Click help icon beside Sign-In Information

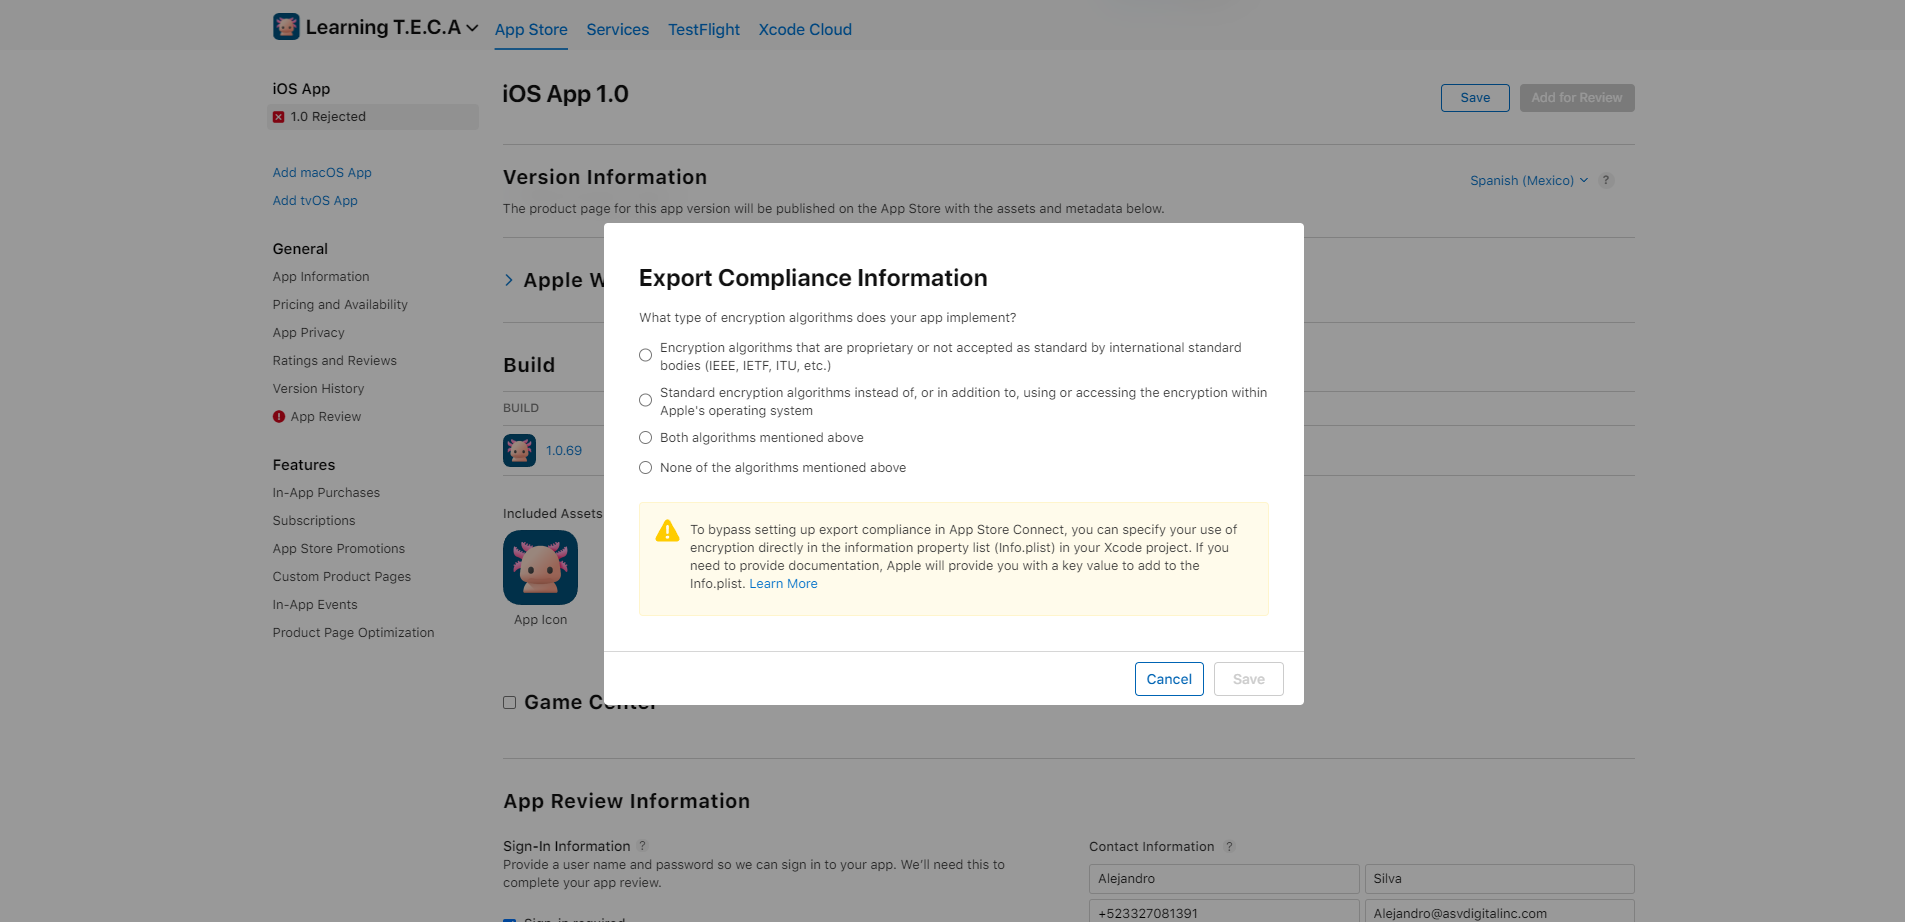(643, 846)
